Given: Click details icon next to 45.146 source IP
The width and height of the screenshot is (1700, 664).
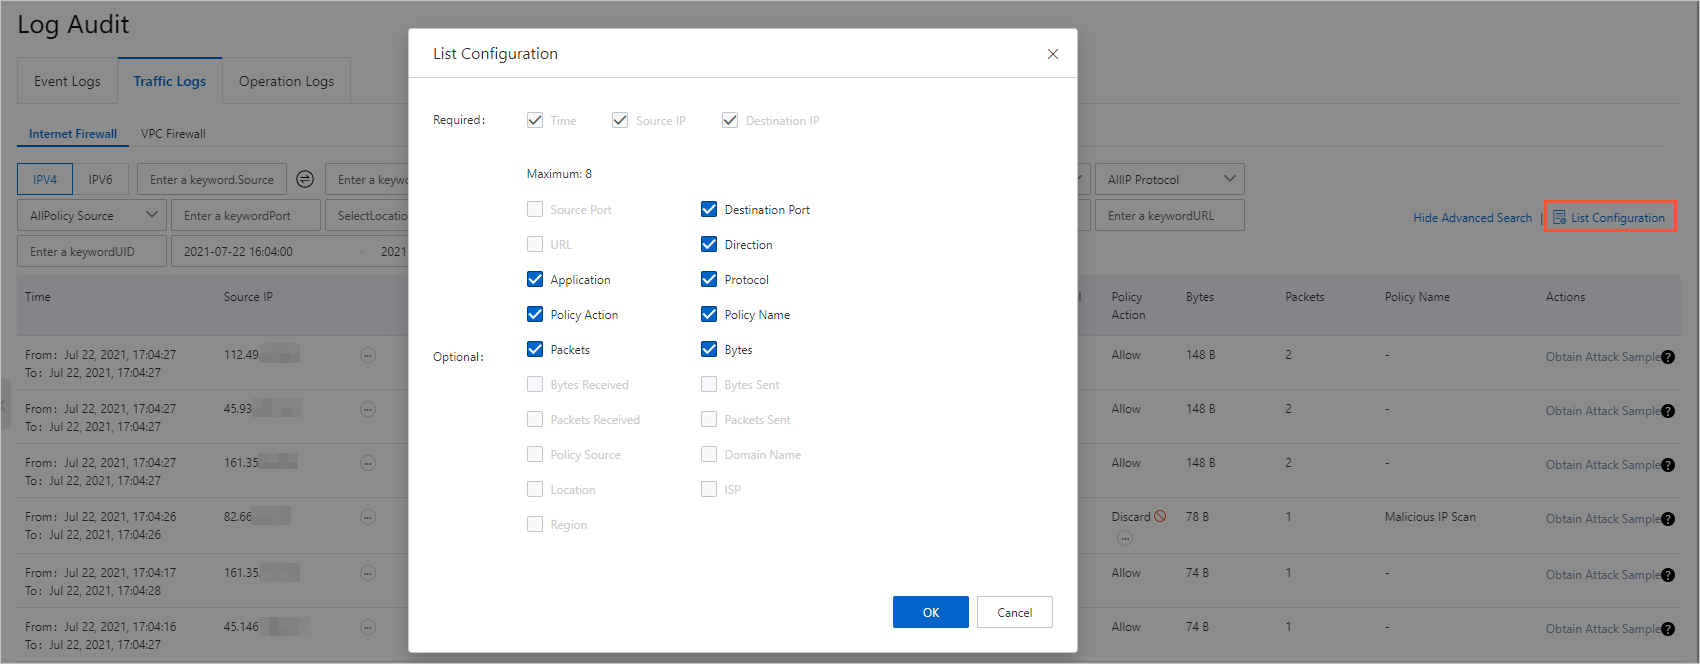Looking at the screenshot, I should coord(368,627).
